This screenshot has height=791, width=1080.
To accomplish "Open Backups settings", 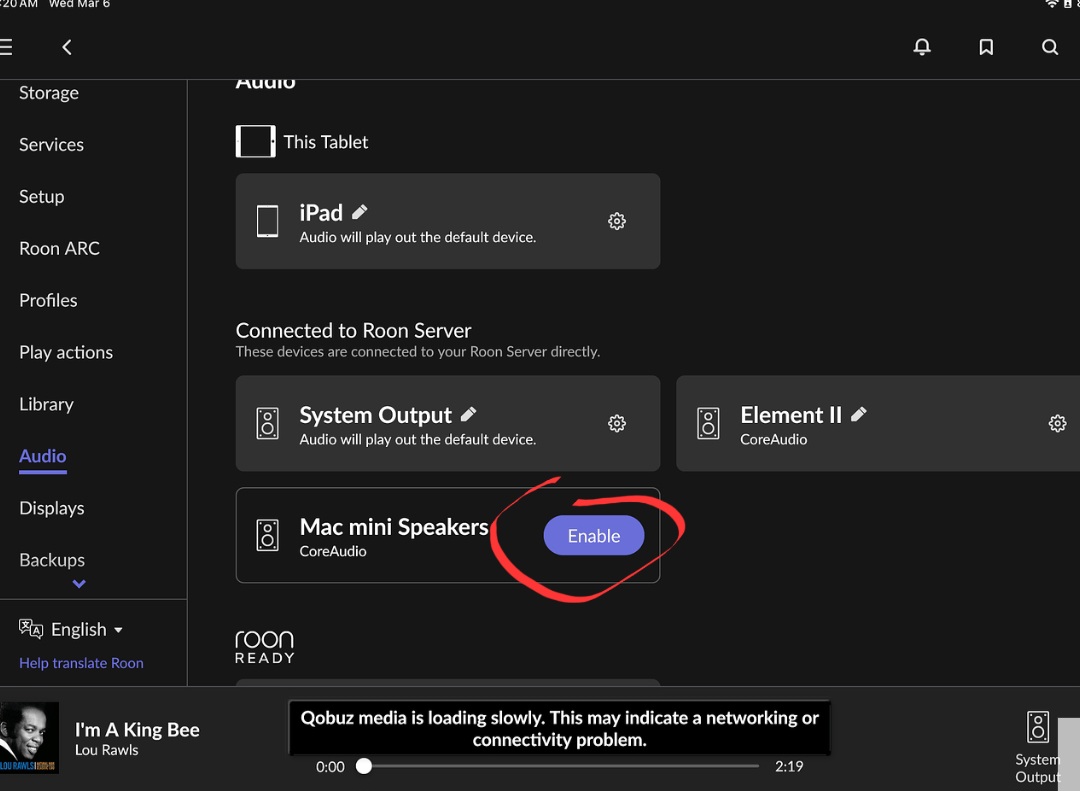I will pos(52,559).
